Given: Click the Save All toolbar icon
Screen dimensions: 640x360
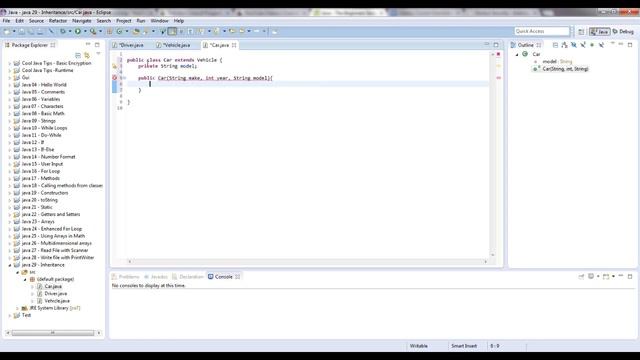Looking at the screenshot, I should (31, 31).
